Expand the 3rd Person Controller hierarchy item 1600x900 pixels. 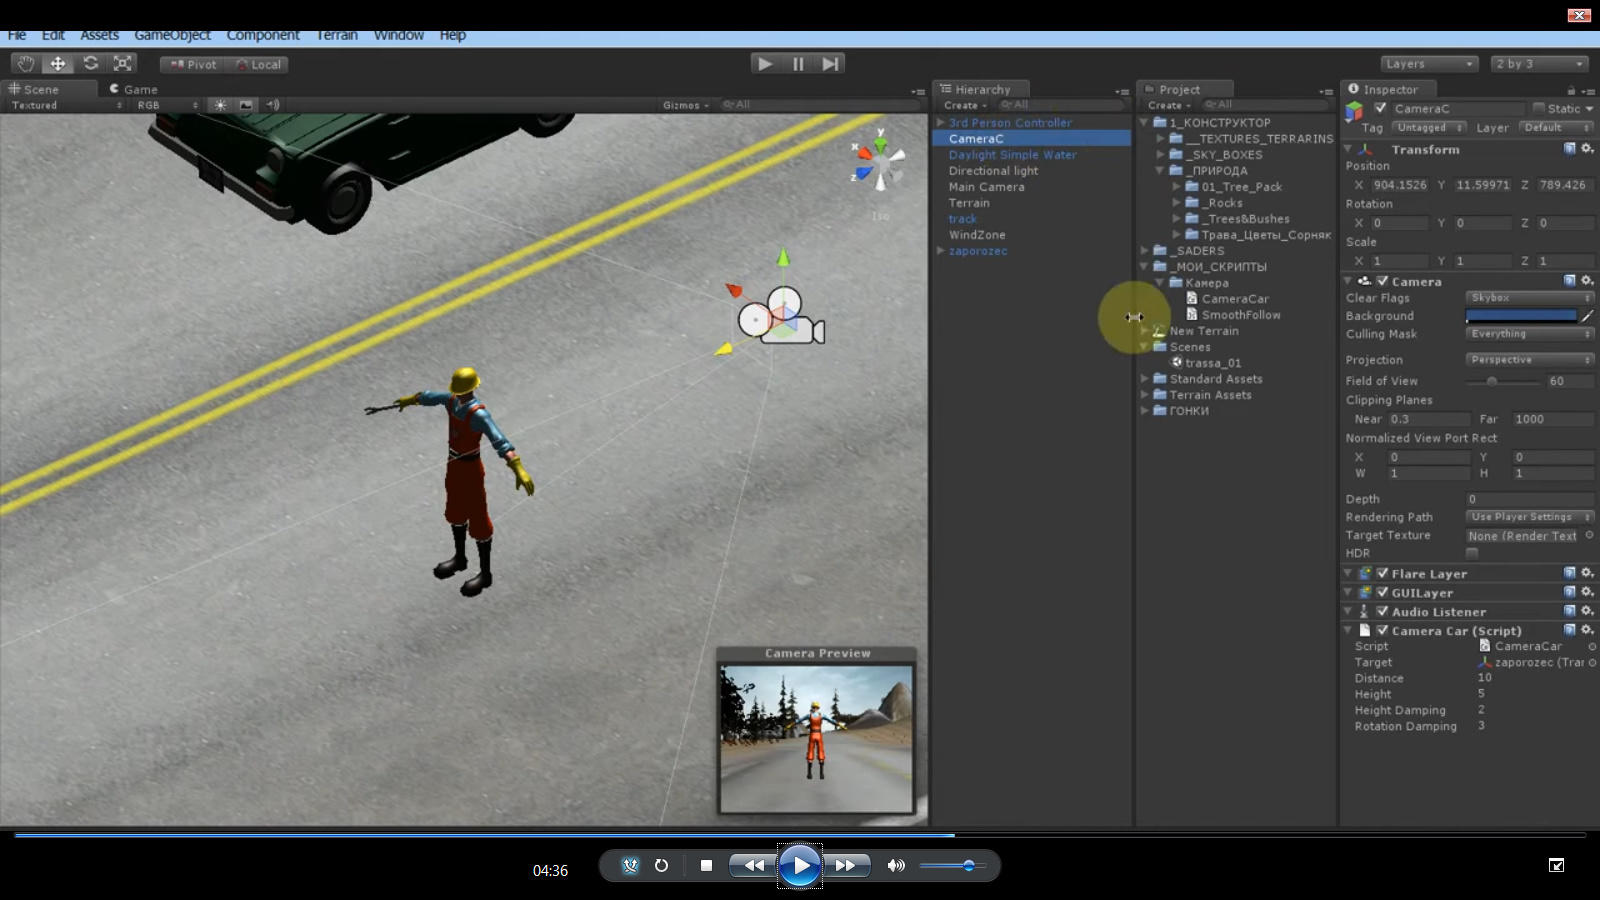coord(940,122)
